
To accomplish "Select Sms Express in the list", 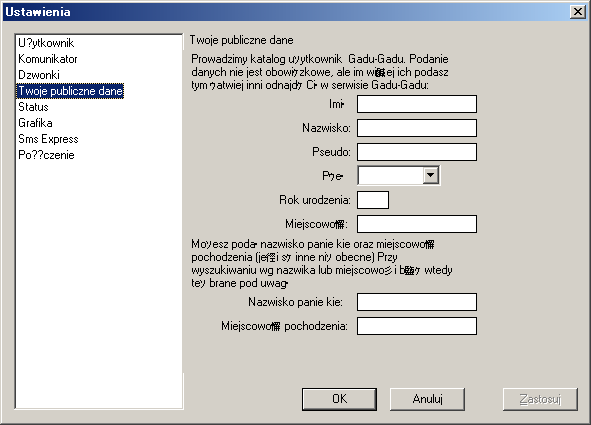I will 48,139.
